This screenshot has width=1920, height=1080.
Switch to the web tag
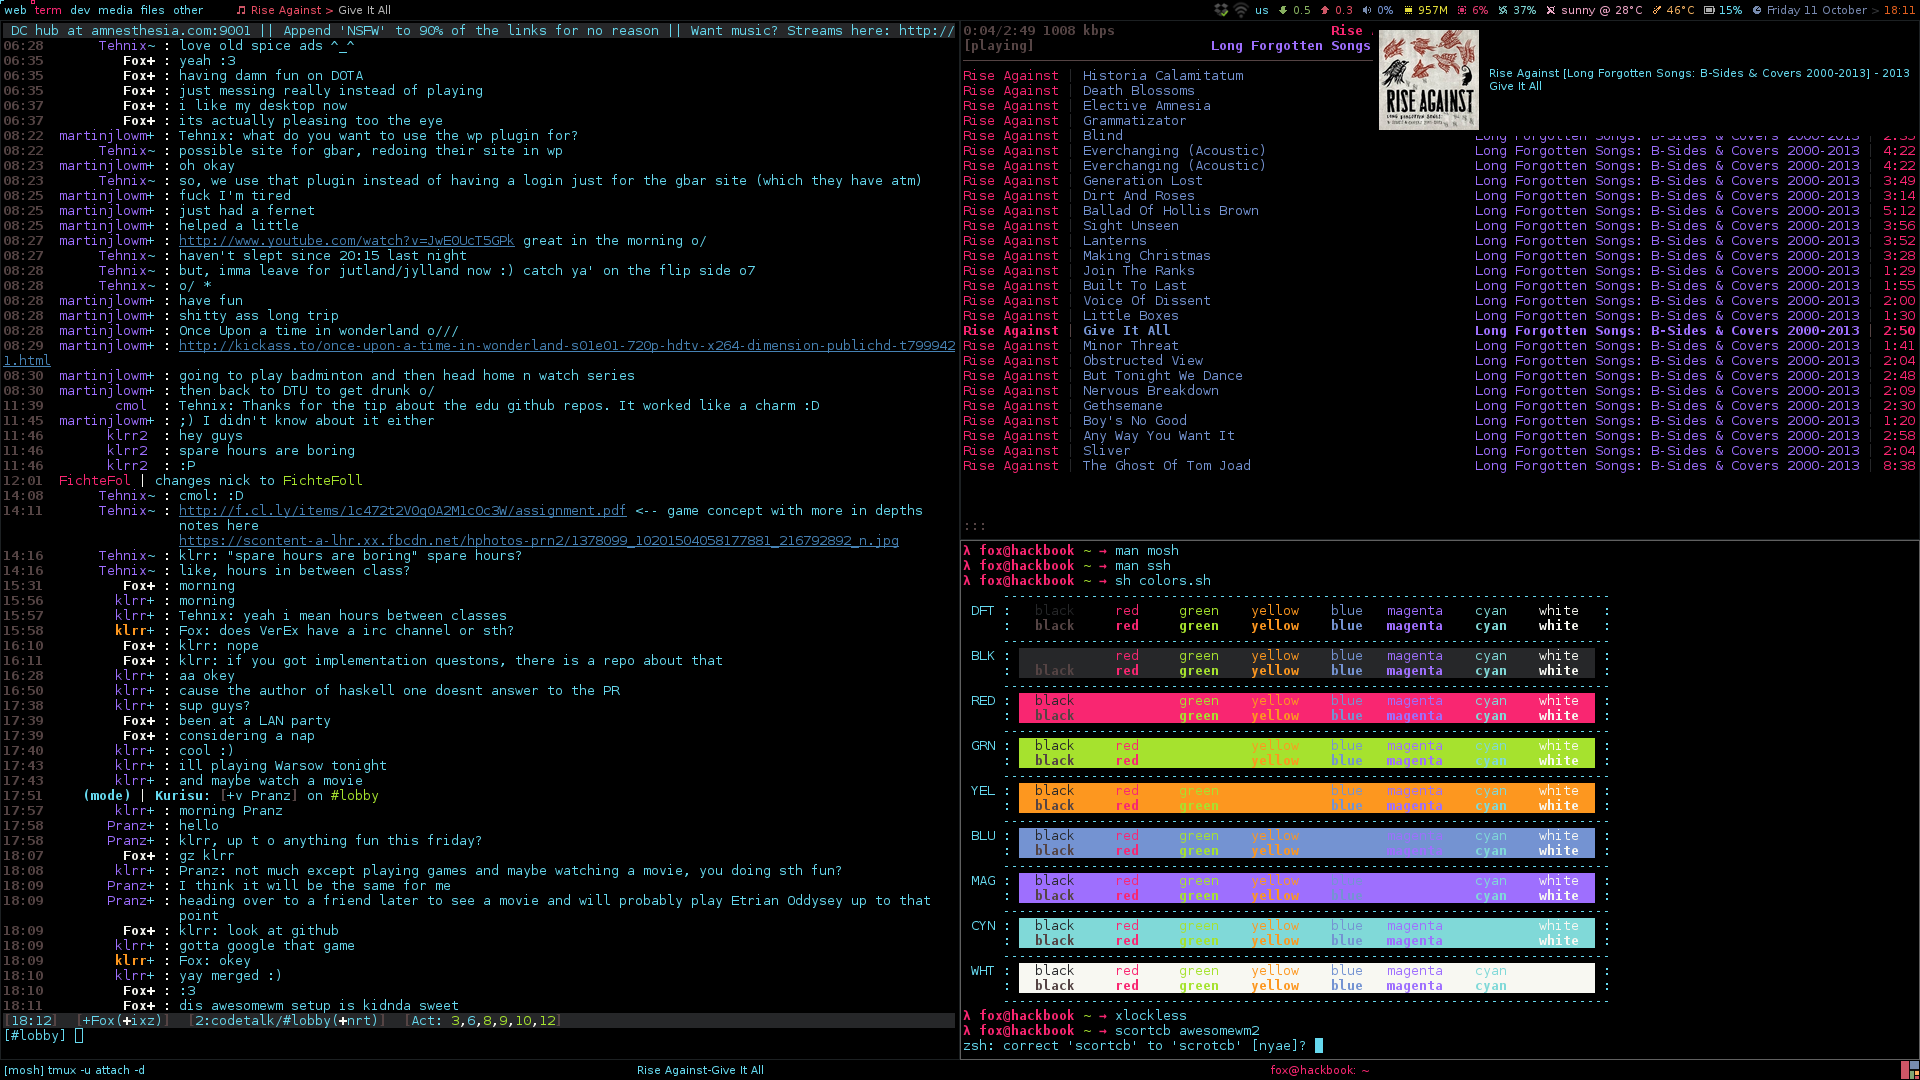tap(15, 10)
